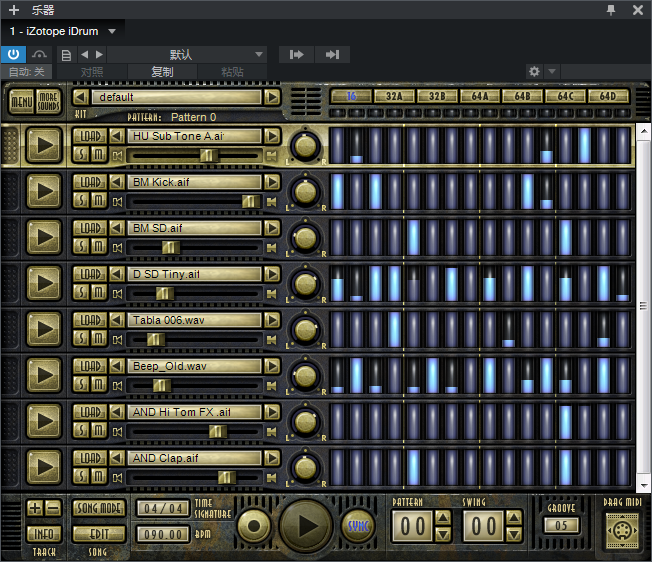Select the 16 step pattern tab
Viewport: 652px width, 562px height.
pos(351,96)
